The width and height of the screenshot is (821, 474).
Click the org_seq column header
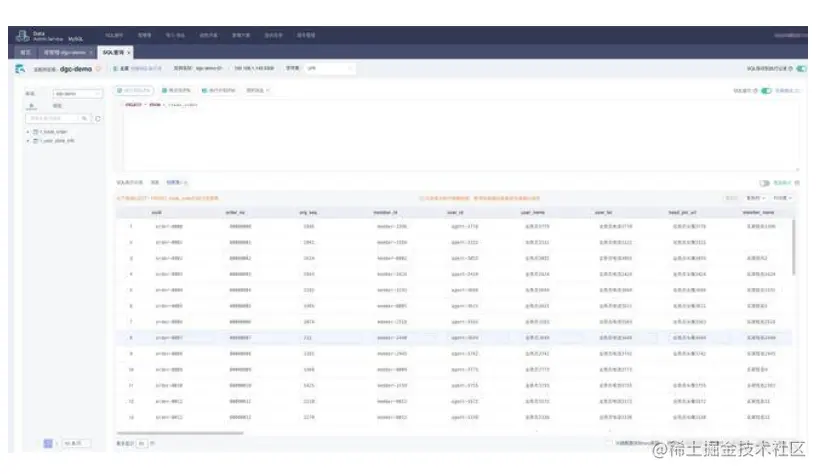point(308,213)
